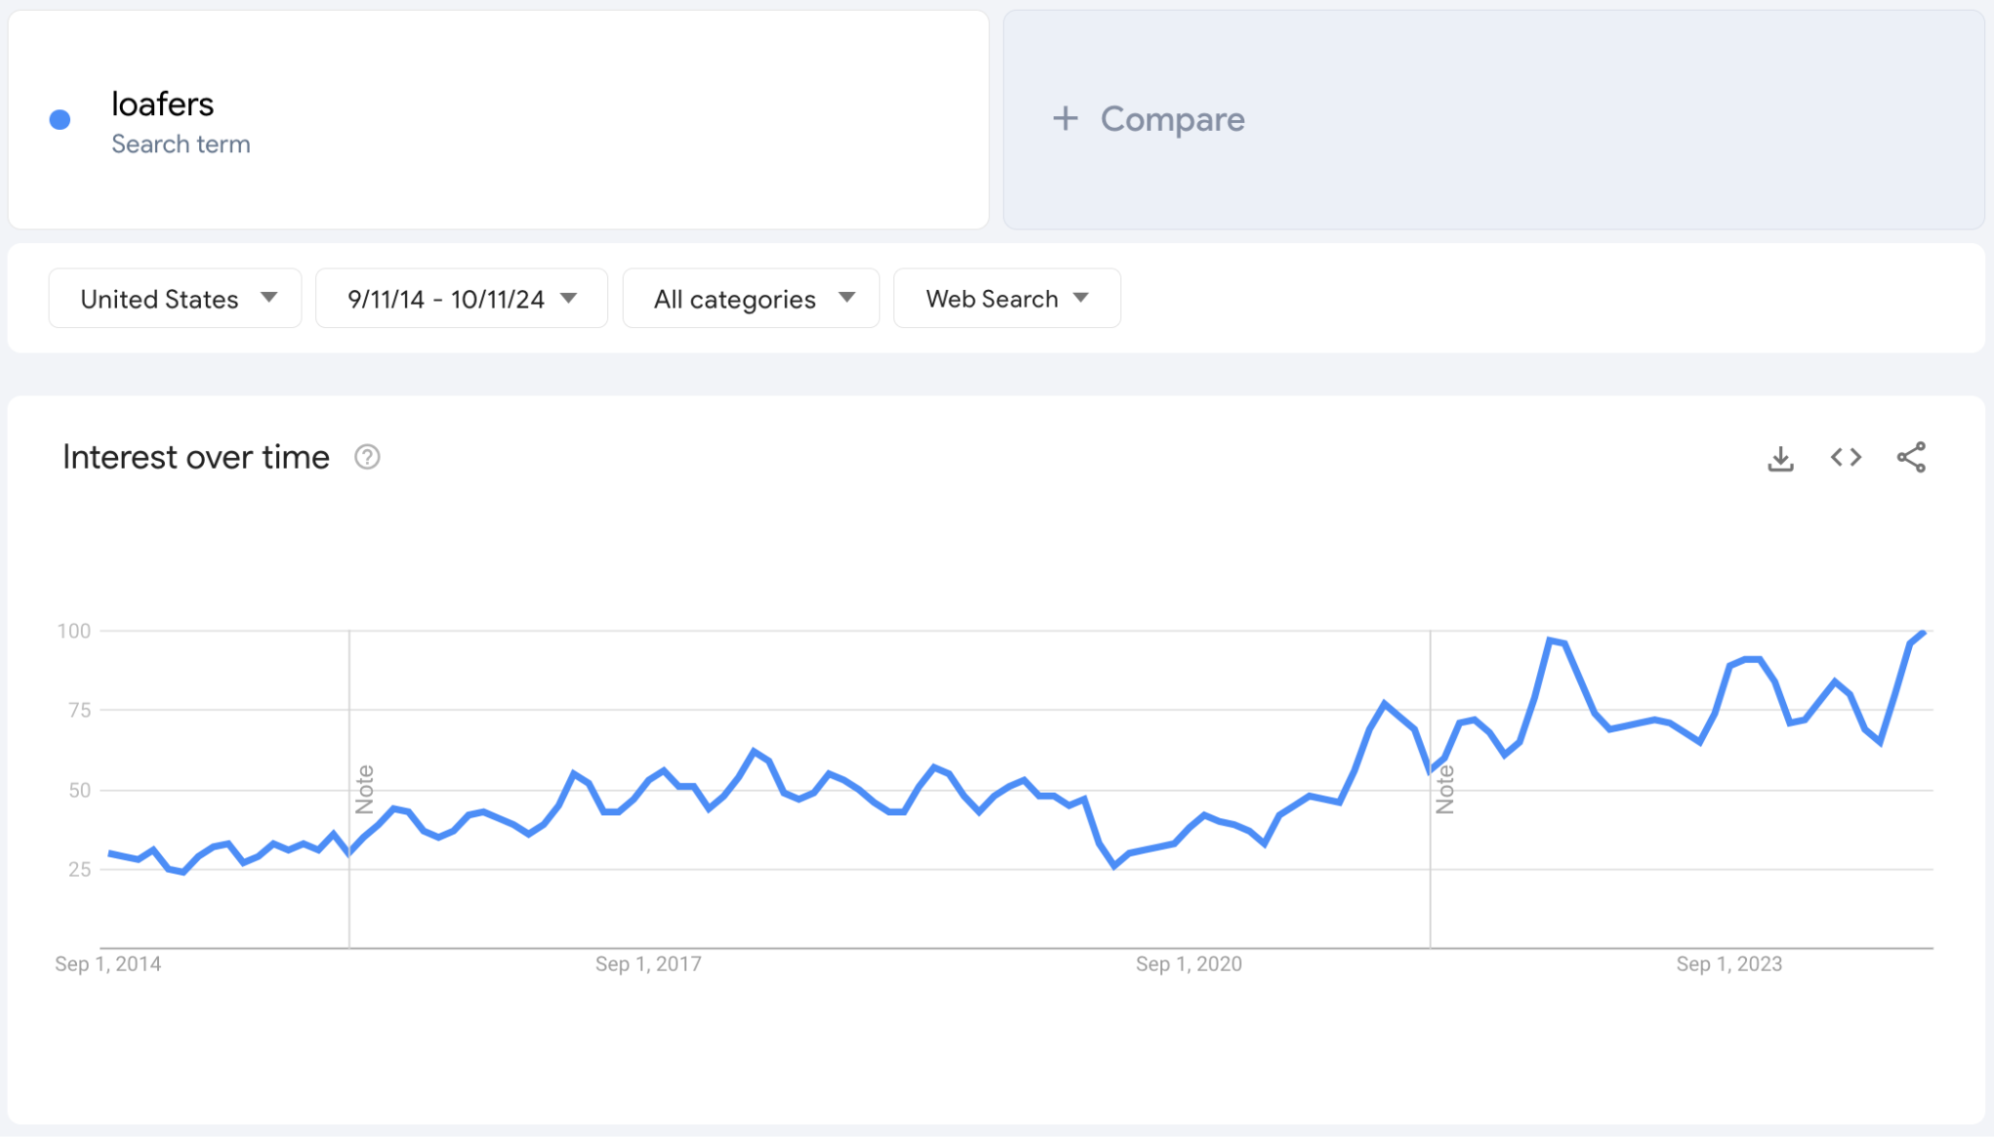The height and width of the screenshot is (1138, 1994).
Task: Open the 9/11/14 - 10/11/24 date range dropdown
Action: (x=461, y=298)
